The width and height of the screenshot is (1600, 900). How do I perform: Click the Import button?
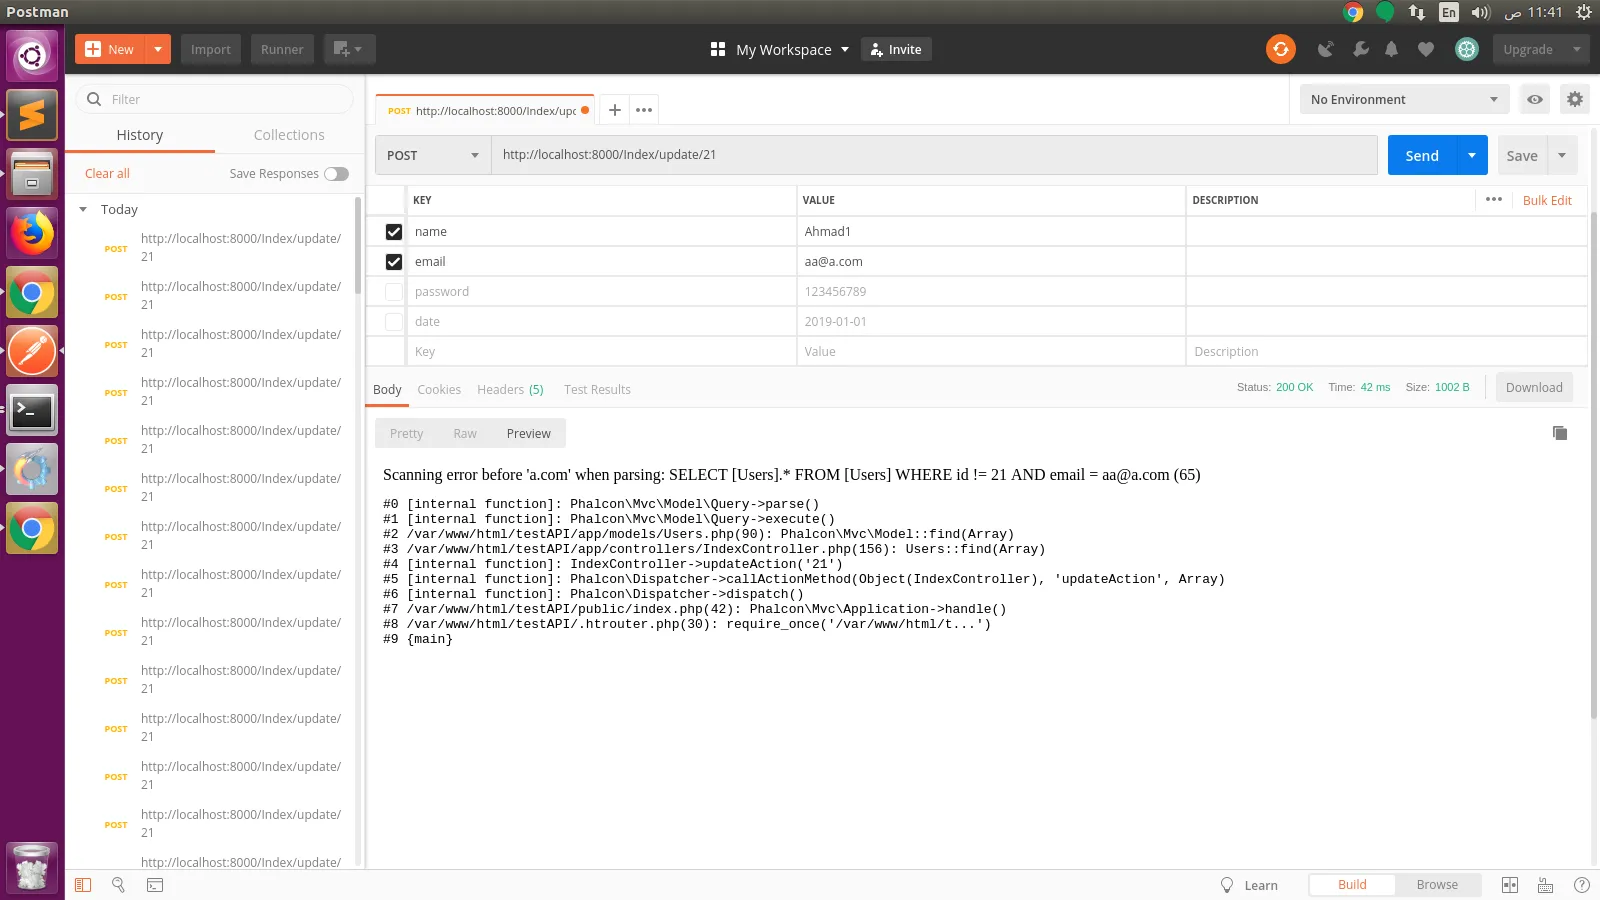tap(211, 49)
